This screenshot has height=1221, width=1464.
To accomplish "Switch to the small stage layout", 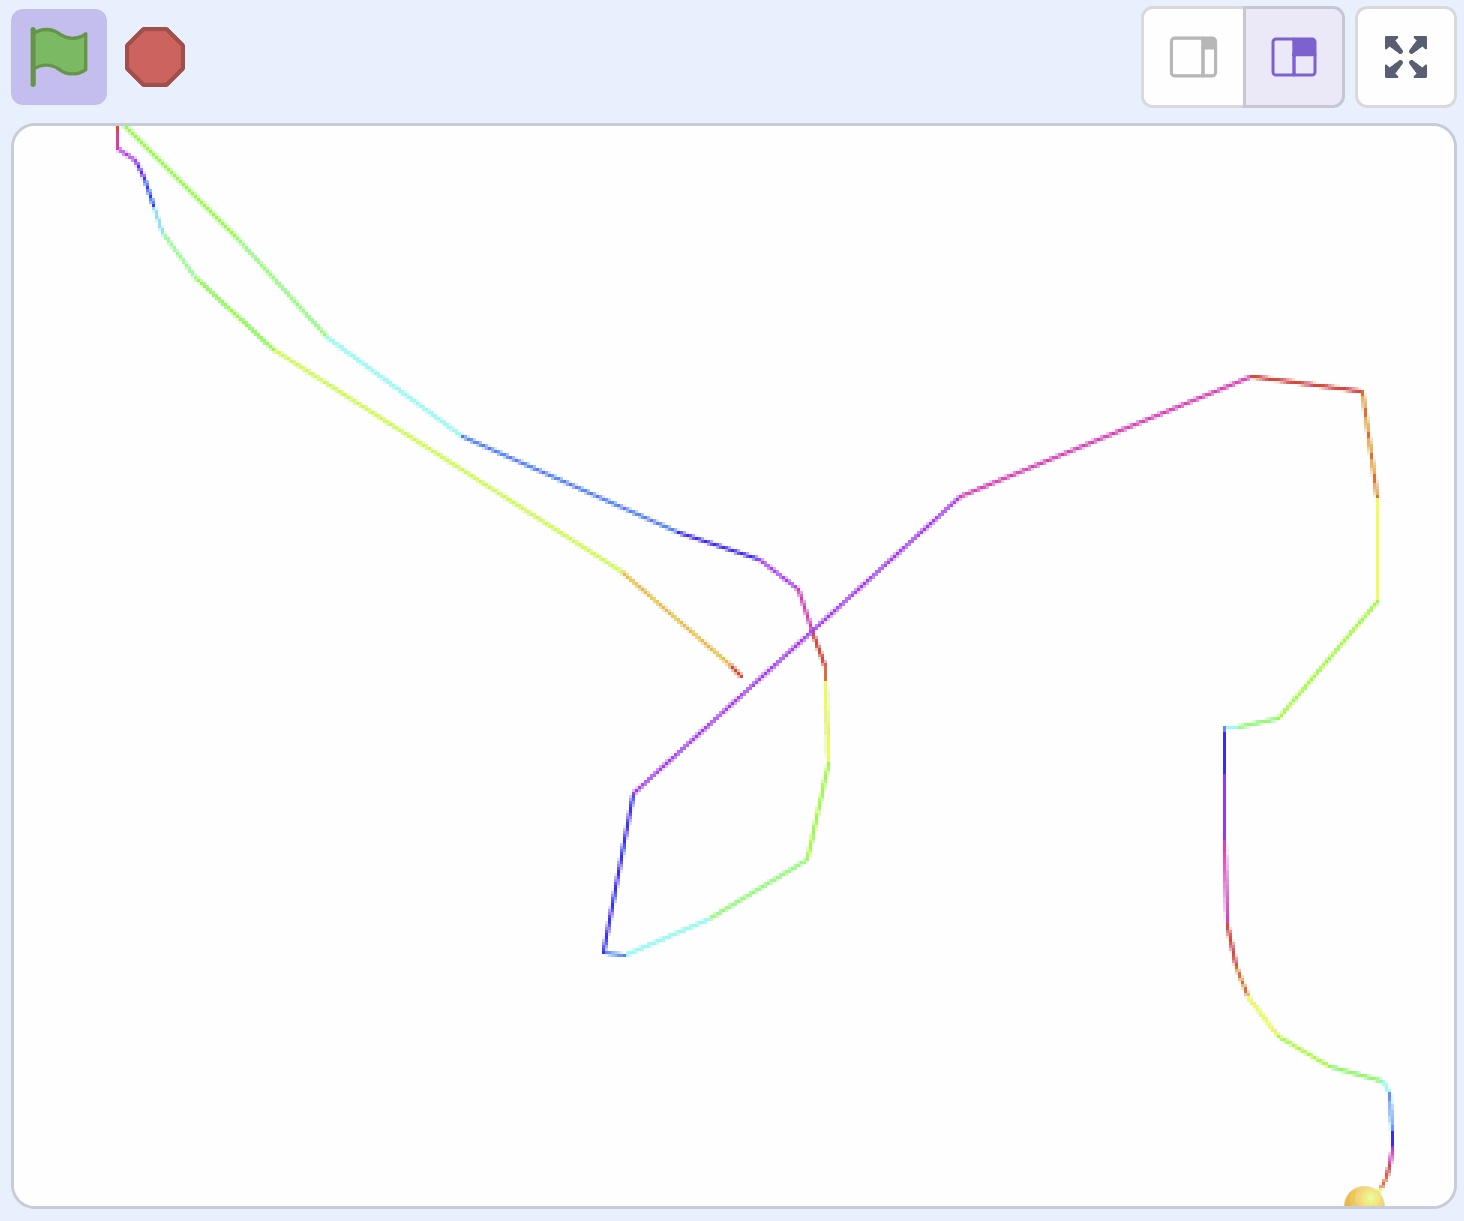I will [1193, 57].
